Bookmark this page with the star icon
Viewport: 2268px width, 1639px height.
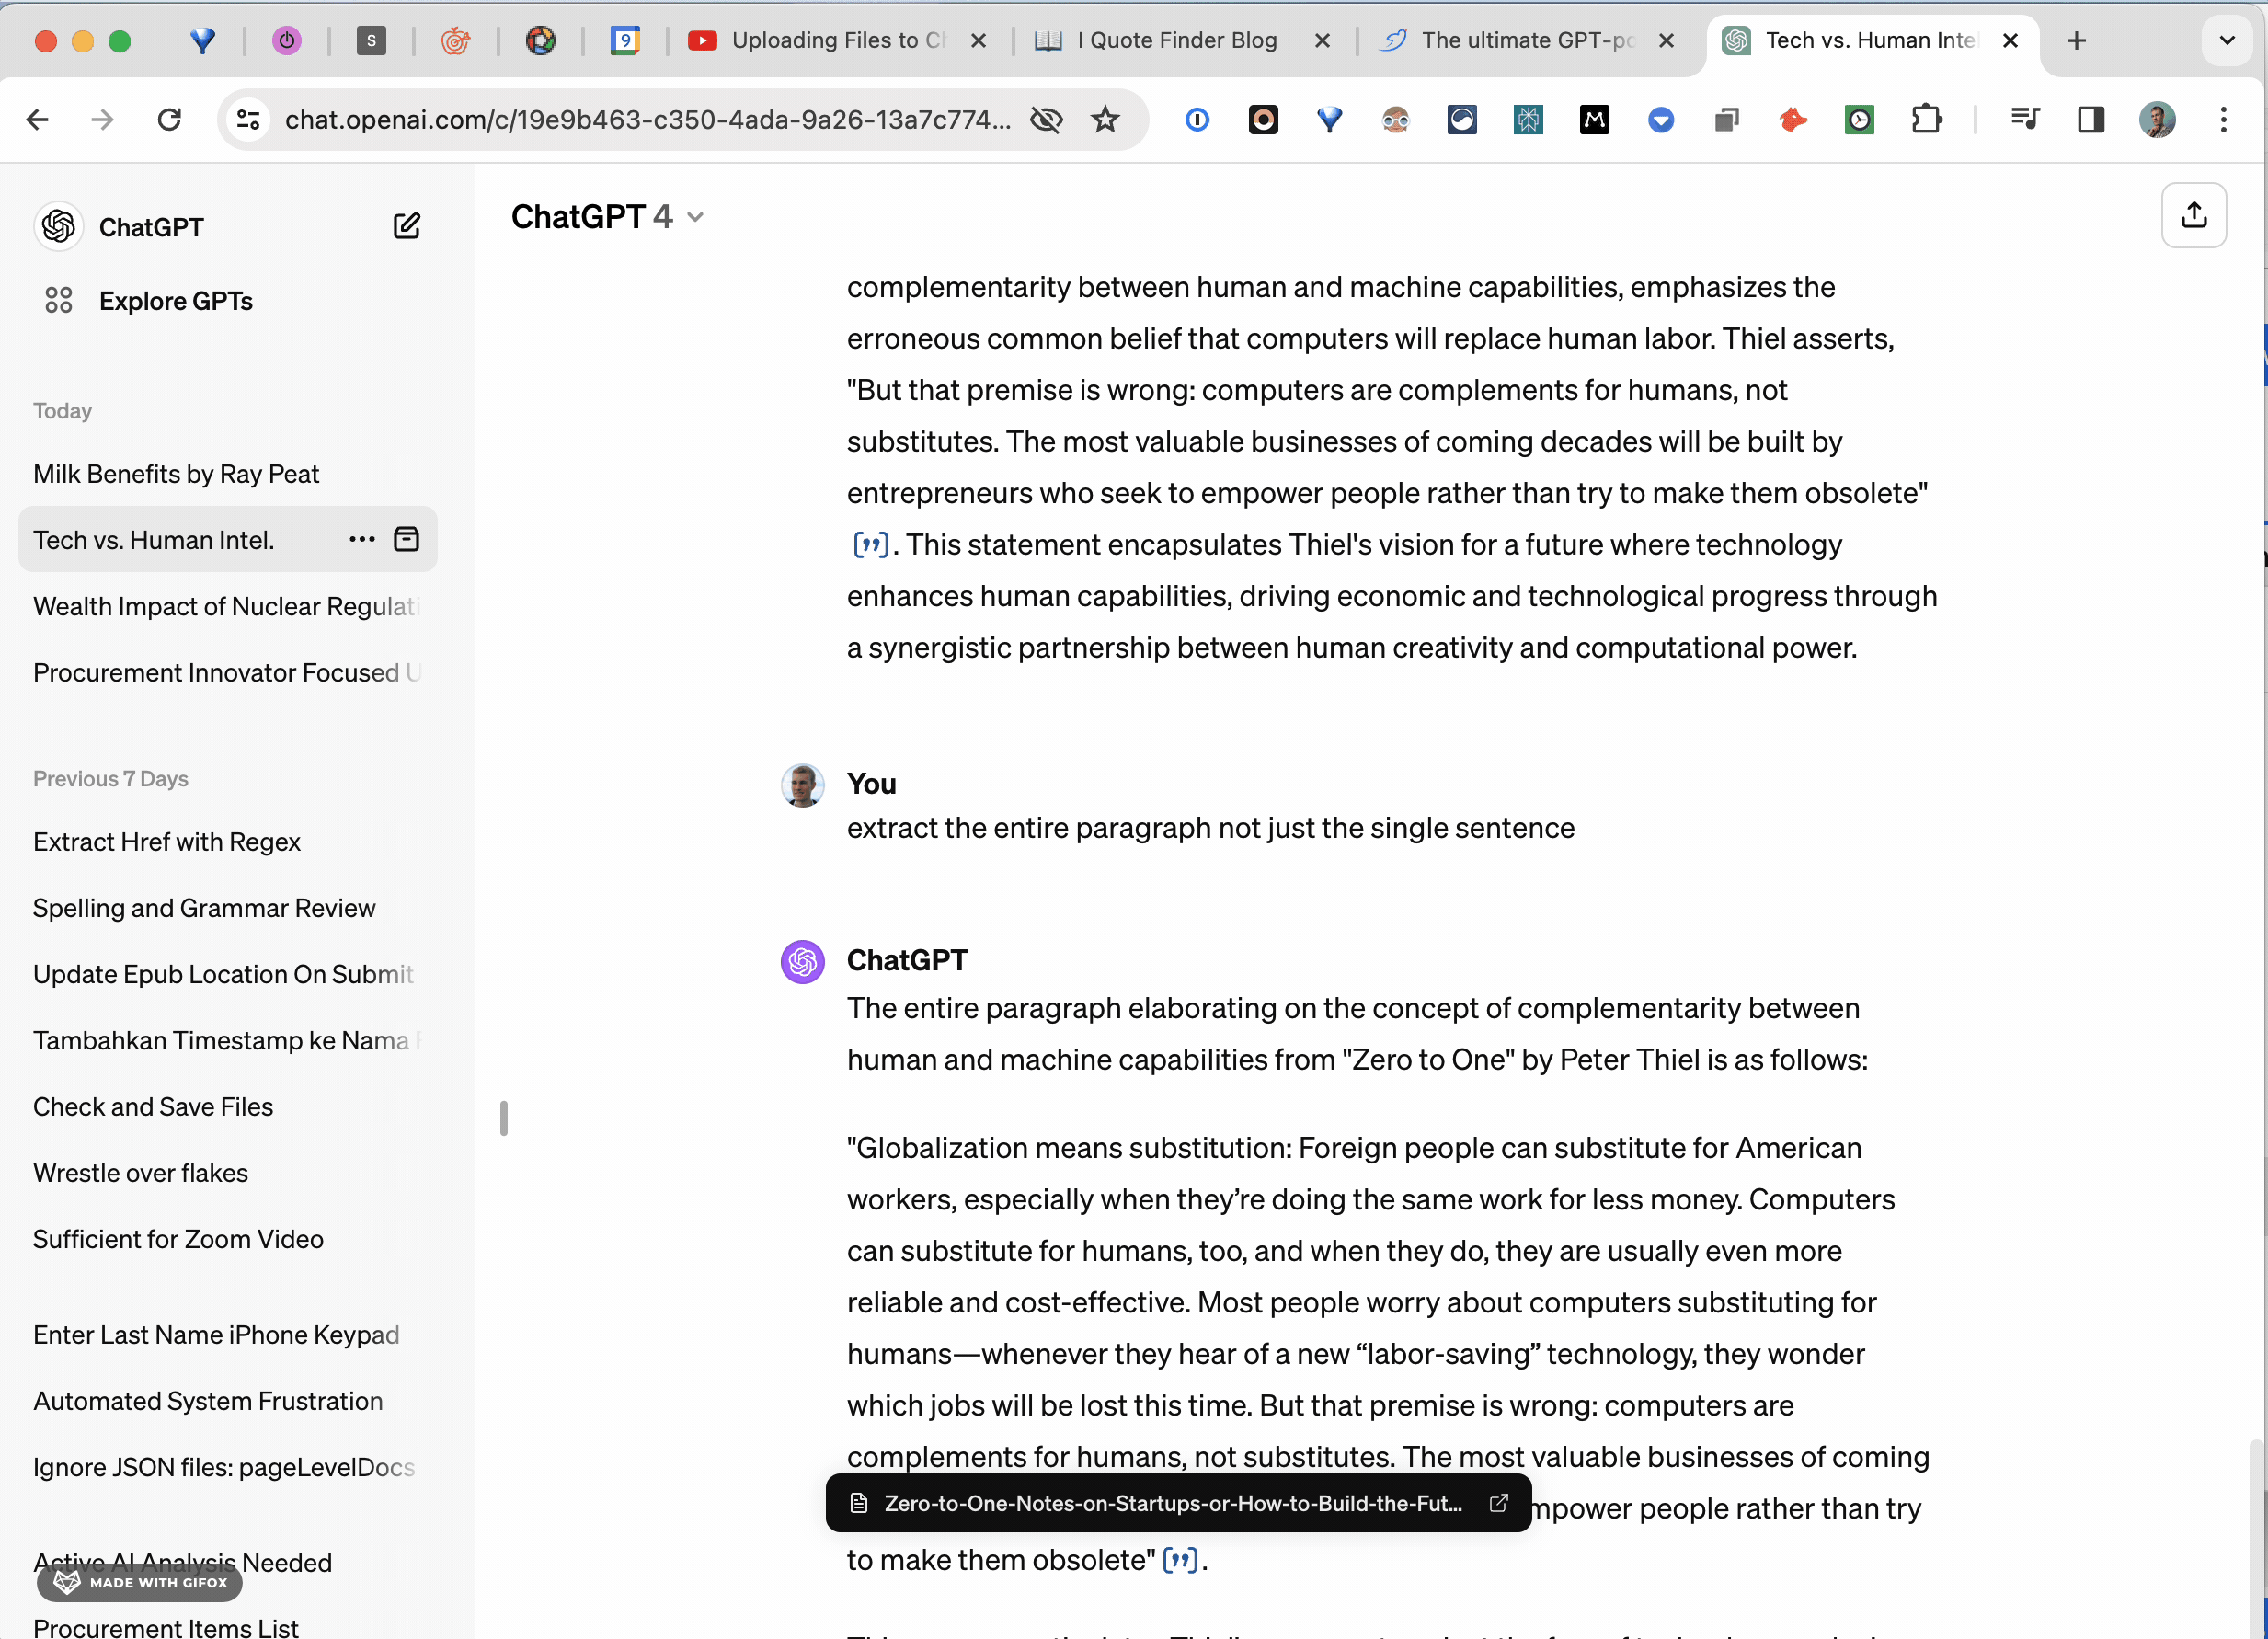point(1105,120)
